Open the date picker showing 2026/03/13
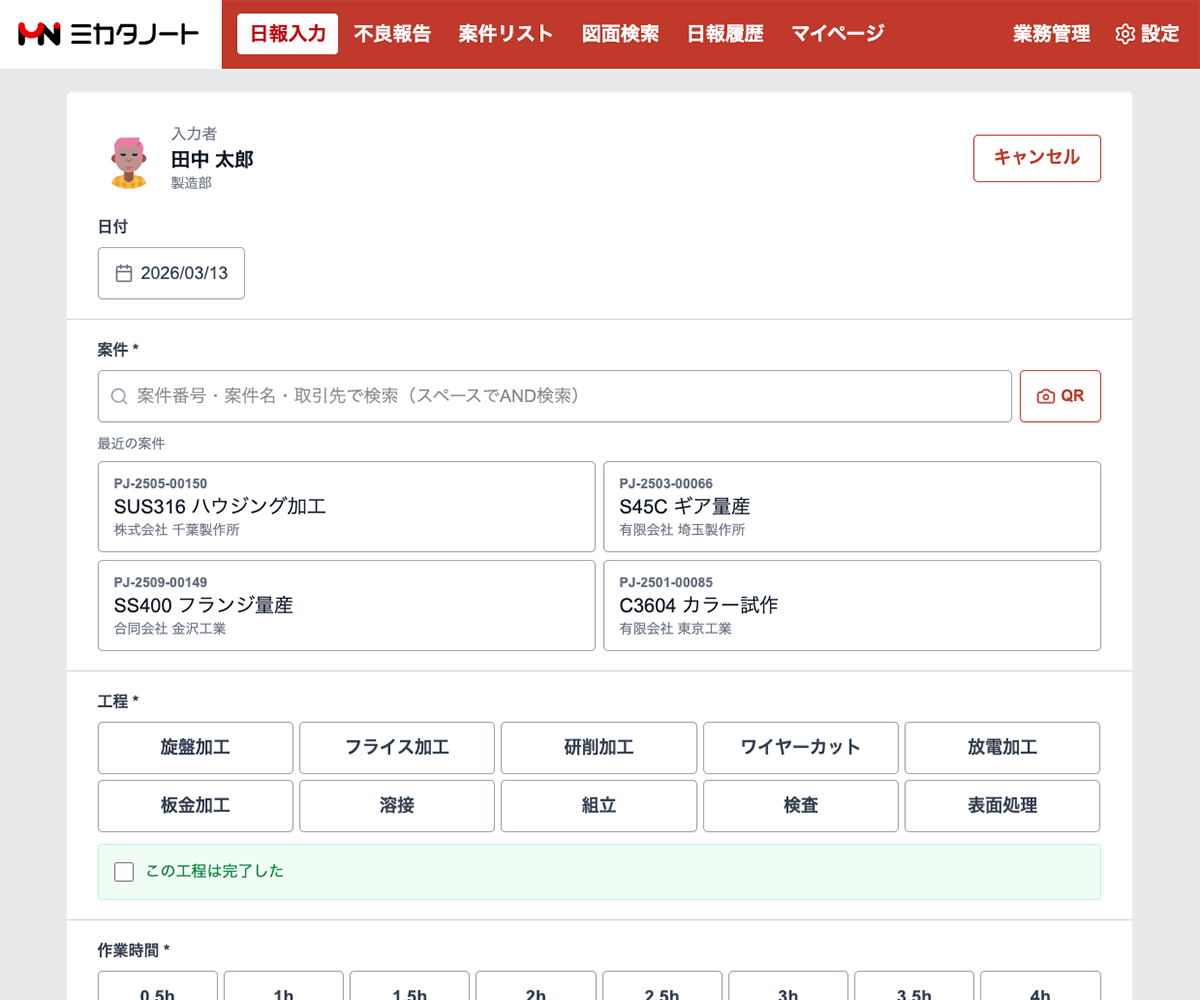Image resolution: width=1200 pixels, height=1000 pixels. (x=171, y=273)
